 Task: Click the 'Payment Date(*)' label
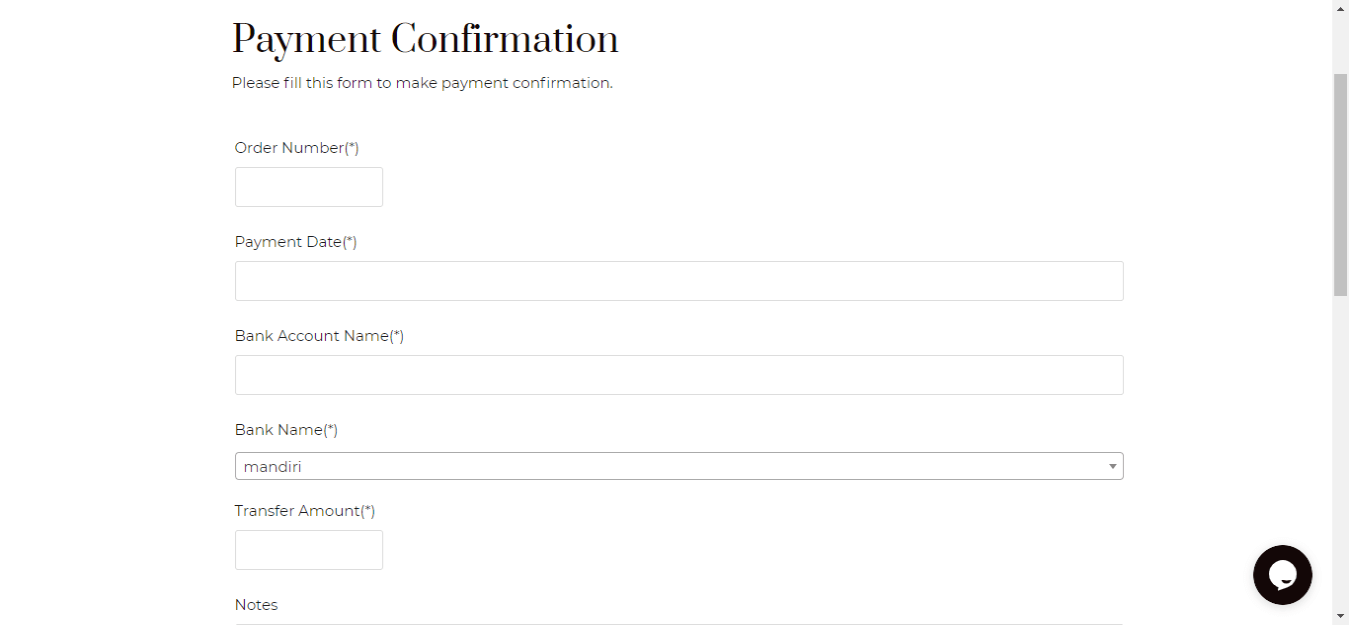(x=296, y=242)
